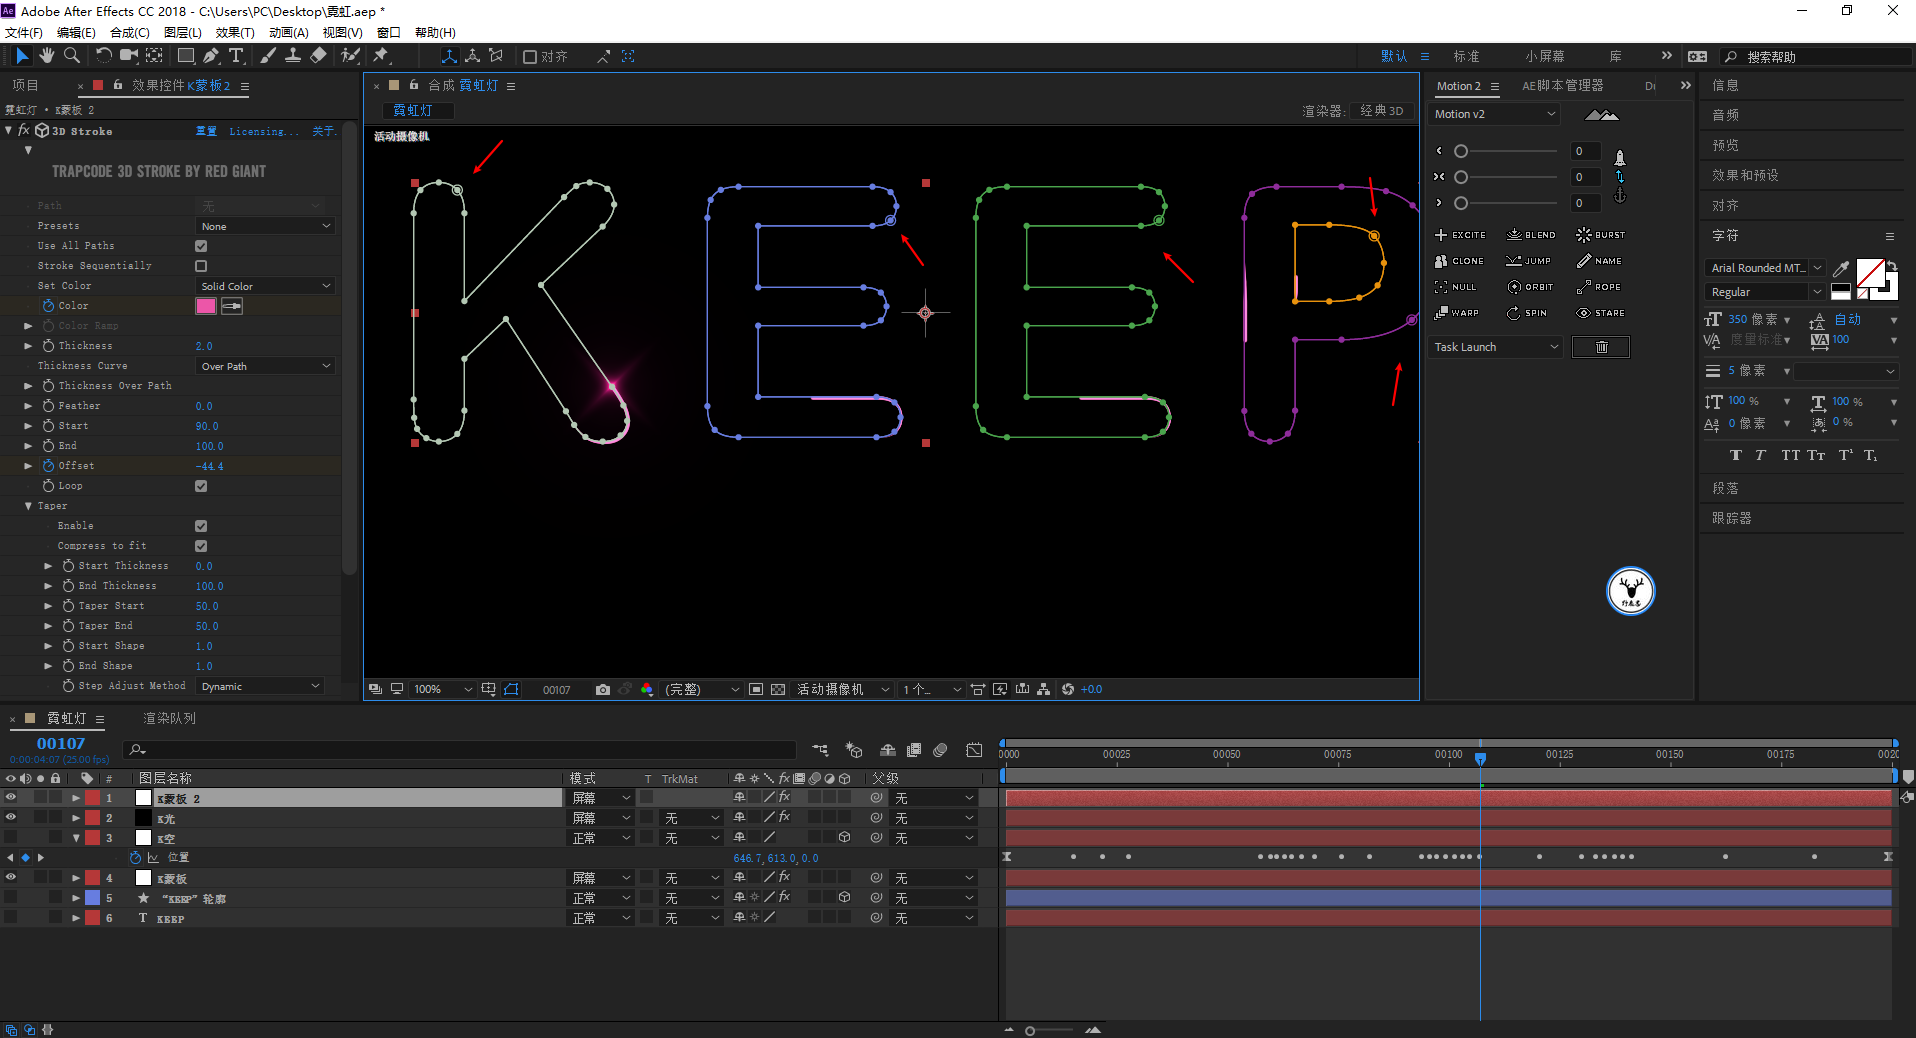Screen dimensions: 1916x1038
Task: Collapse the Taper group
Action: [x=28, y=506]
